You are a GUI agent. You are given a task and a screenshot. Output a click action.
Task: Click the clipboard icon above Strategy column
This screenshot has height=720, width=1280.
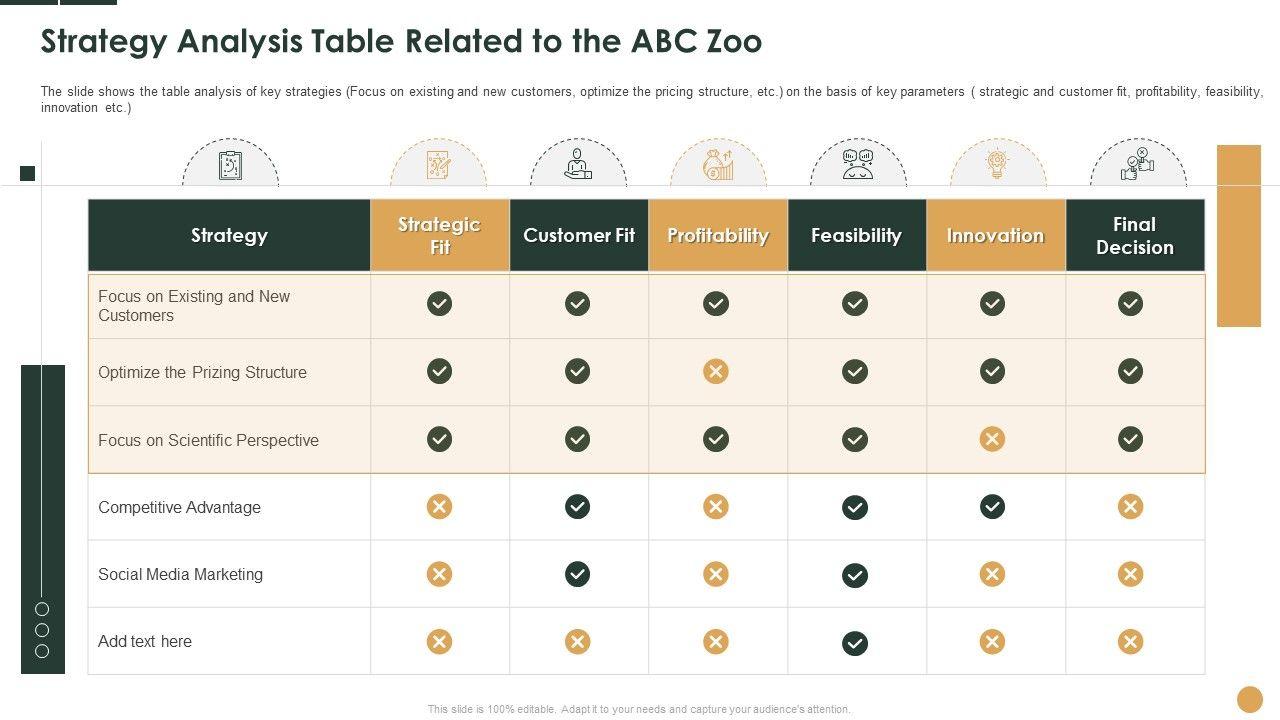pyautogui.click(x=230, y=165)
